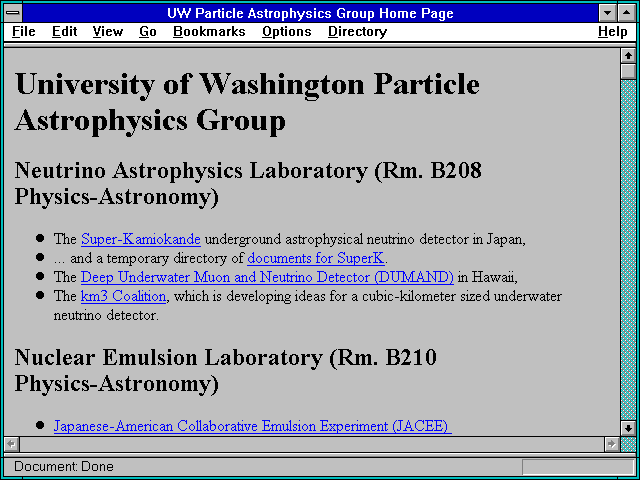This screenshot has width=640, height=480.
Task: Click the vertical scrollbar track below thumb
Action: pyautogui.click(x=628, y=250)
